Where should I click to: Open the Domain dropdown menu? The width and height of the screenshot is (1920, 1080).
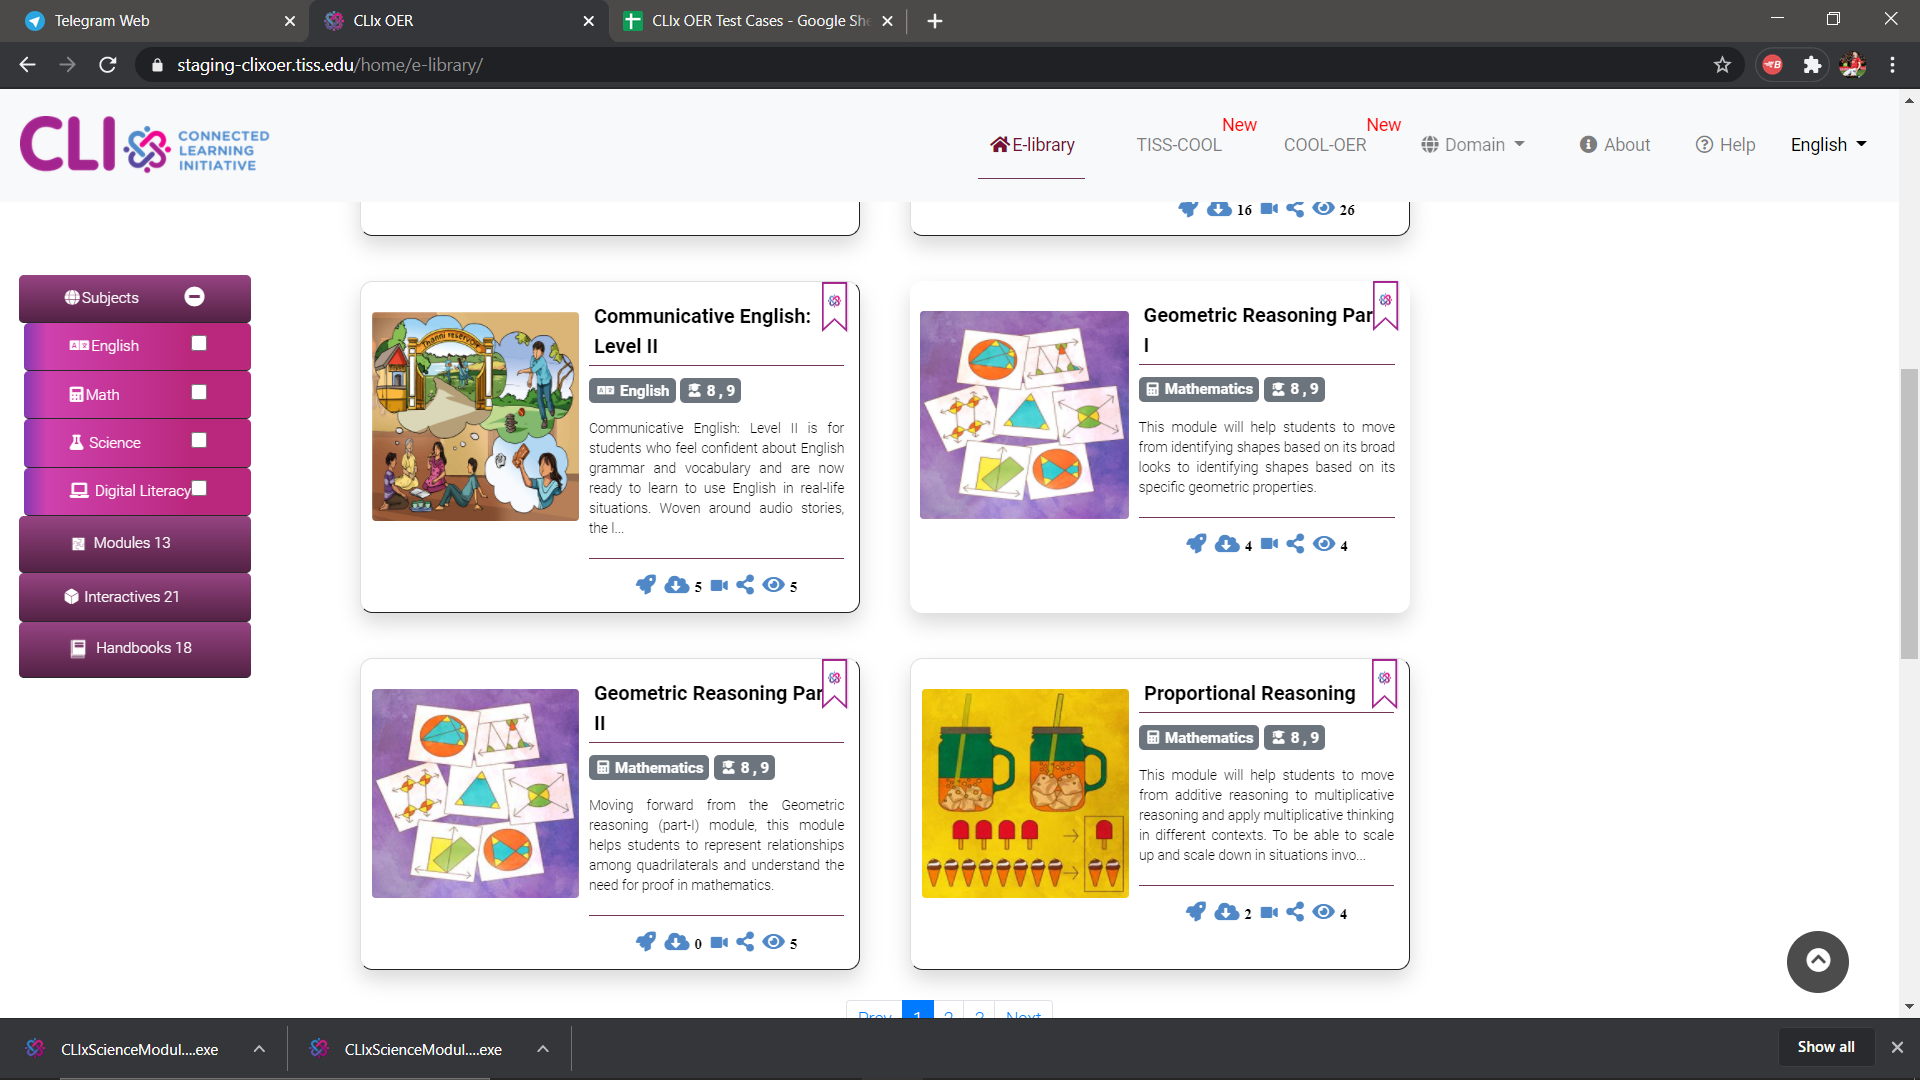point(1473,145)
